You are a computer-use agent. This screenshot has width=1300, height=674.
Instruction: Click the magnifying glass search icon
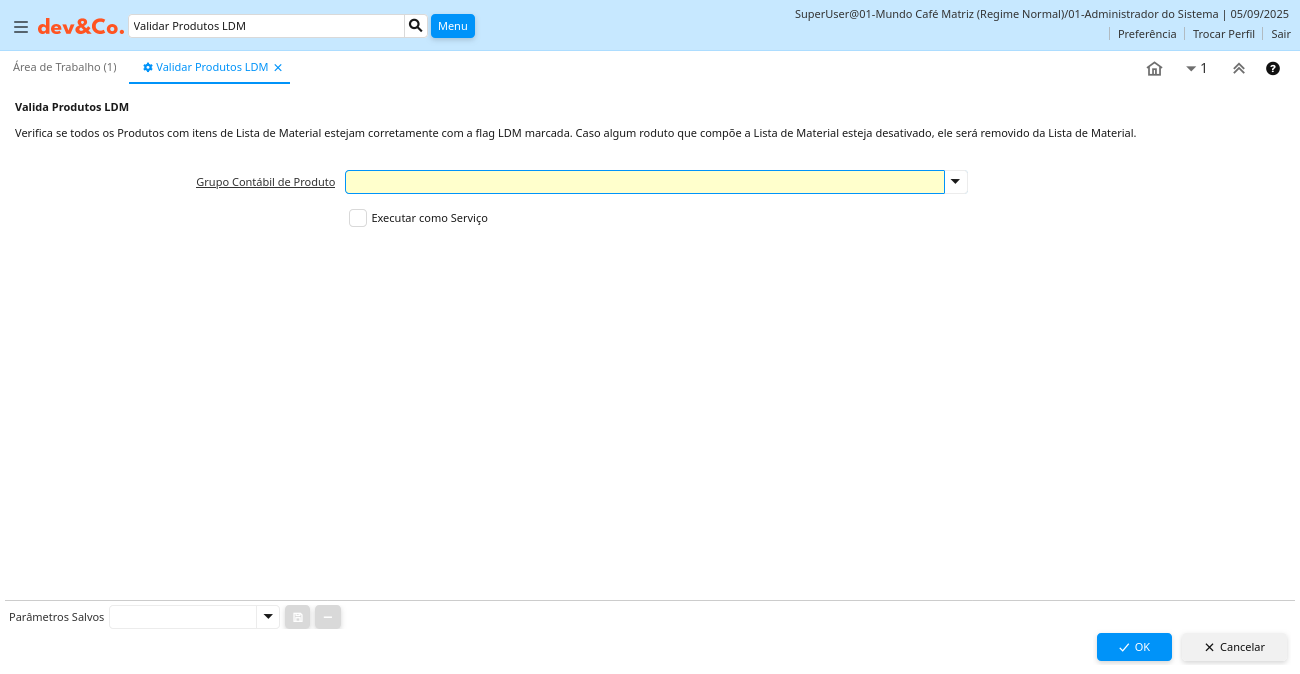coord(416,26)
